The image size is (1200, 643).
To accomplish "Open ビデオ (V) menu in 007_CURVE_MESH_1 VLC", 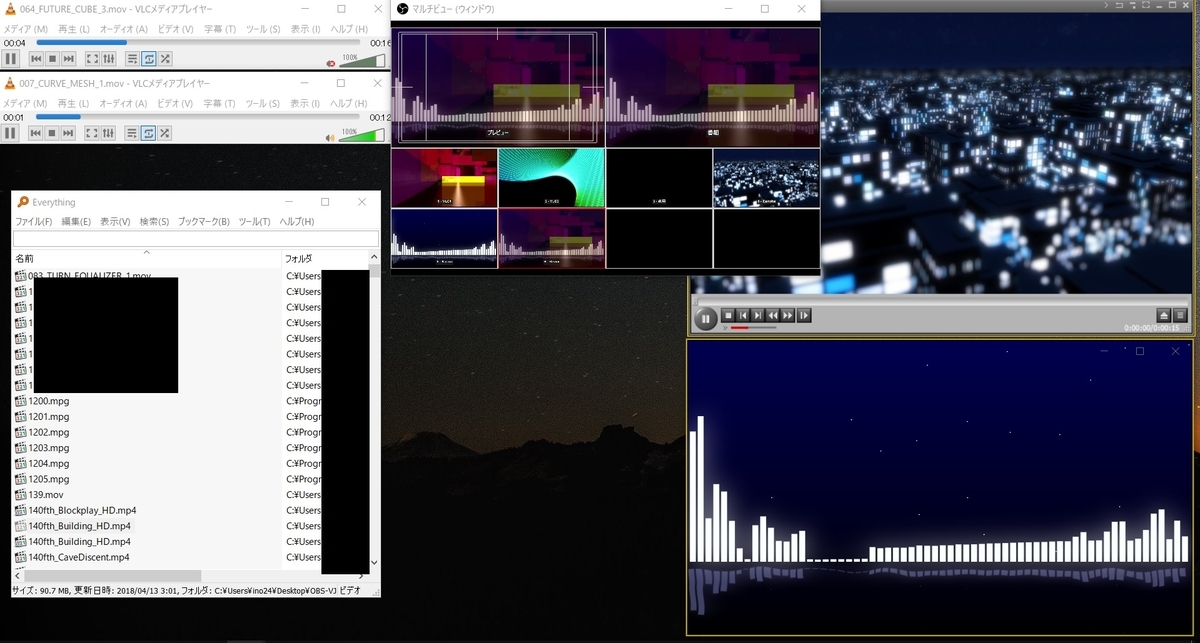I will [x=175, y=103].
